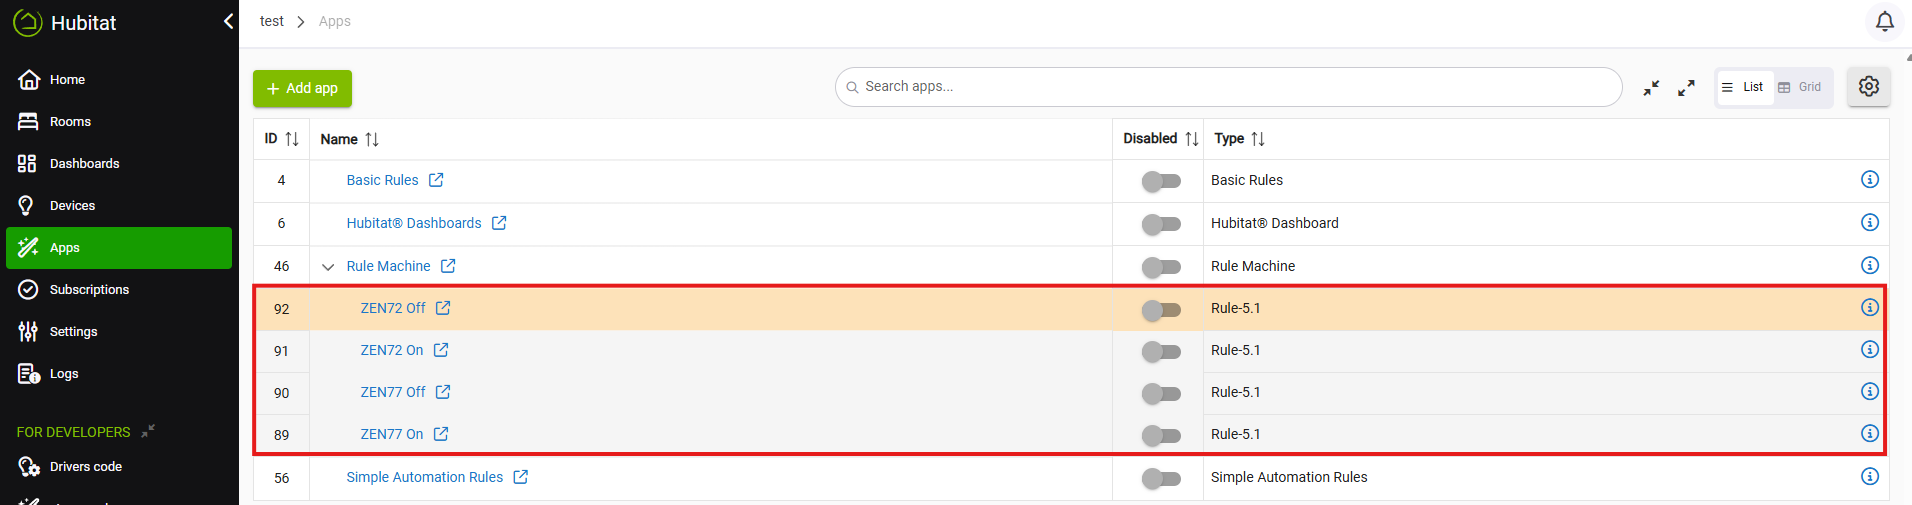This screenshot has width=1912, height=505.
Task: Click the expand all rows icon
Action: point(1686,88)
